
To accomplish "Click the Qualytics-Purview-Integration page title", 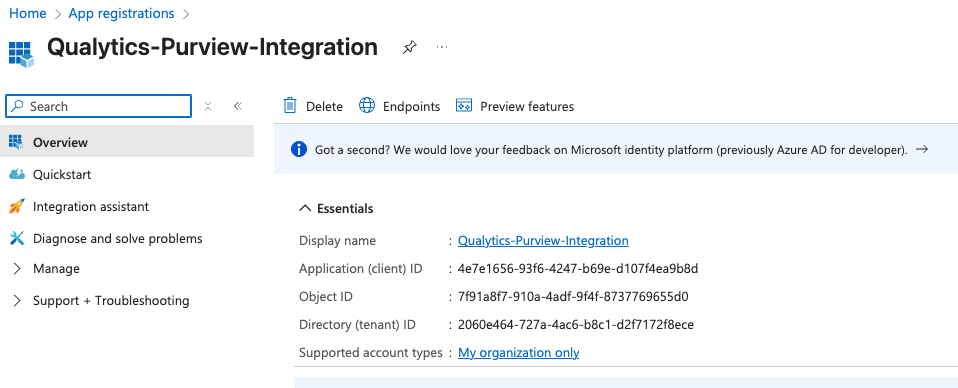I will tap(212, 47).
